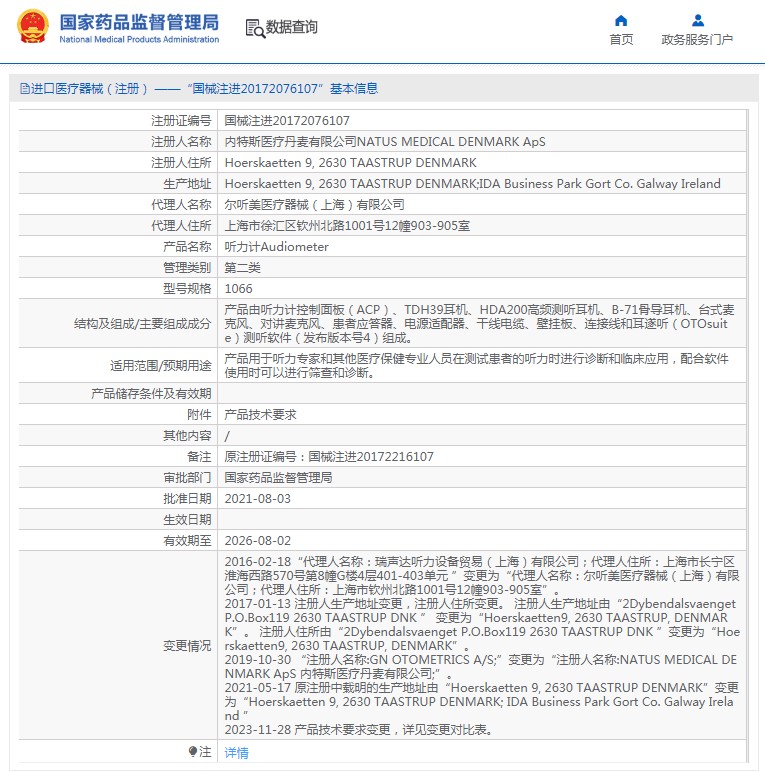Click the 其他内容 row label
The width and height of the screenshot is (765, 772).
pos(187,436)
